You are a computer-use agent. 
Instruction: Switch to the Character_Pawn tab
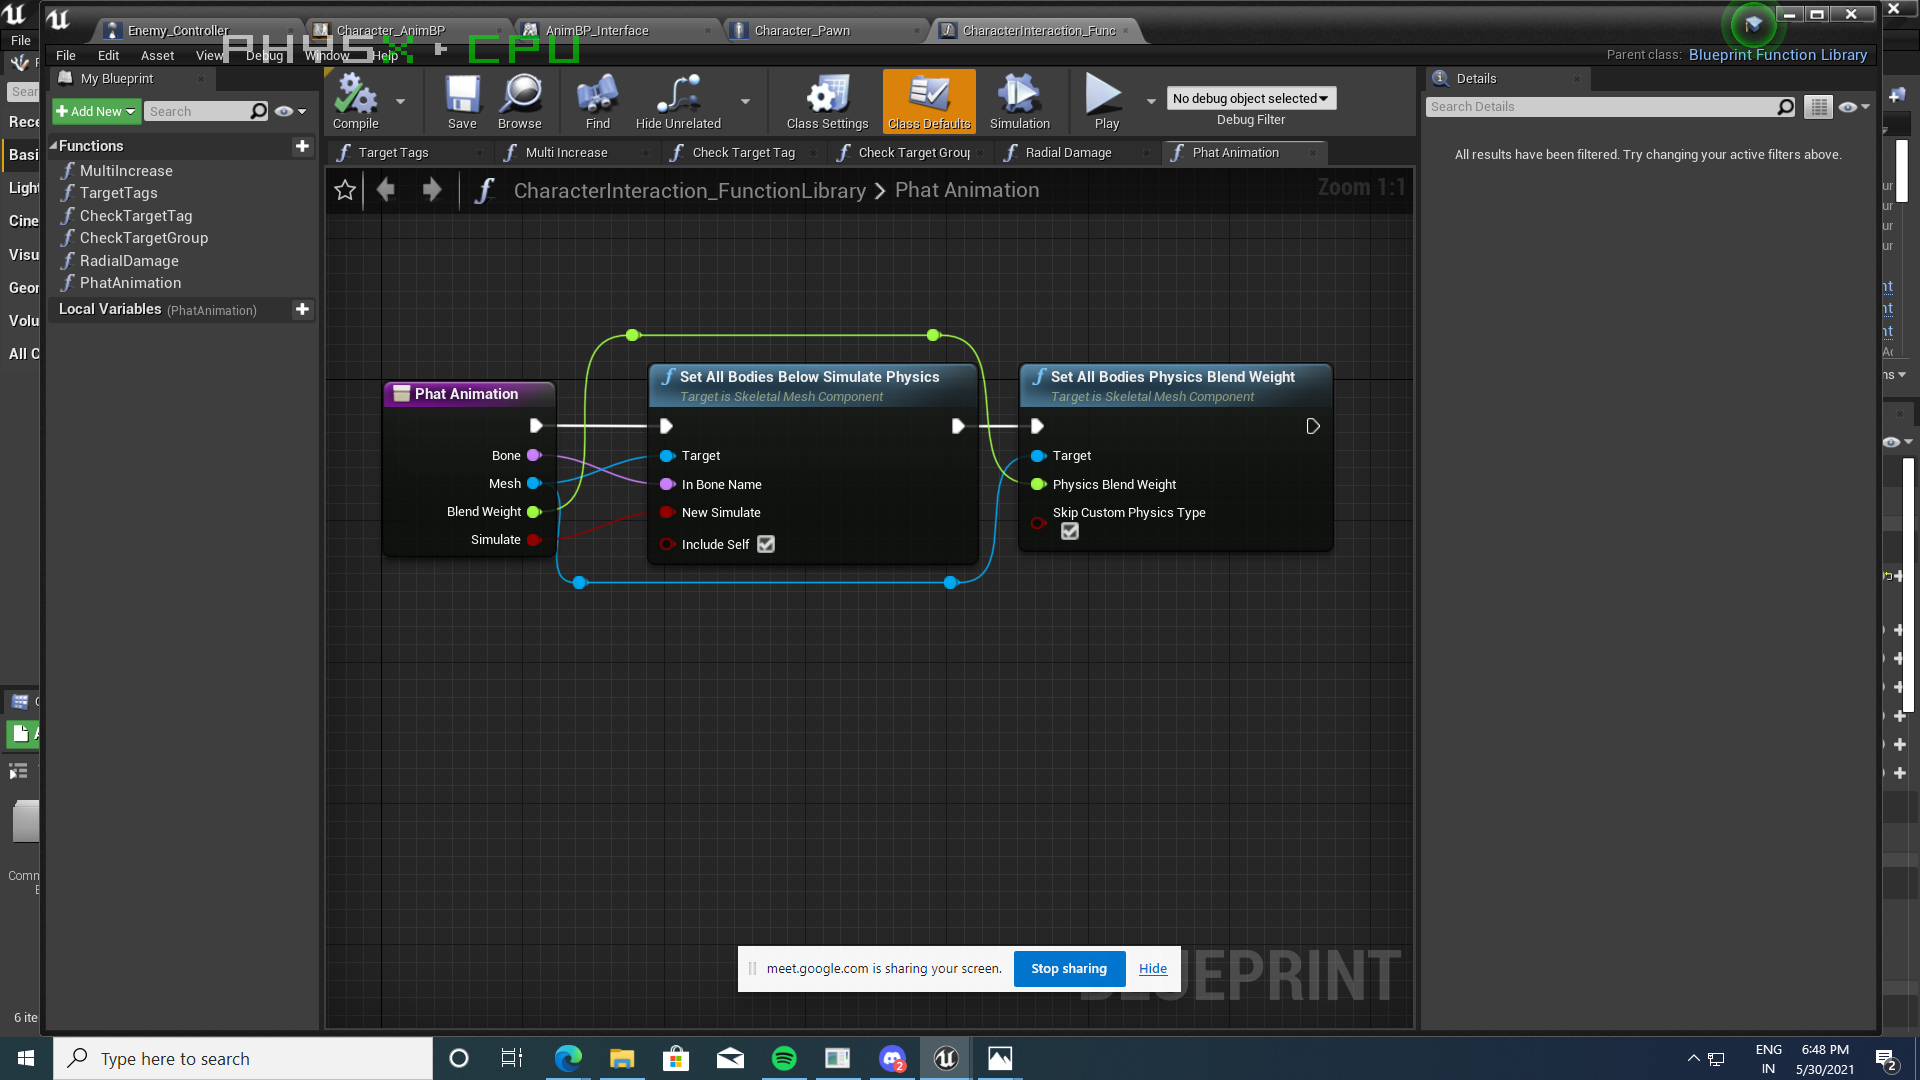tap(802, 30)
